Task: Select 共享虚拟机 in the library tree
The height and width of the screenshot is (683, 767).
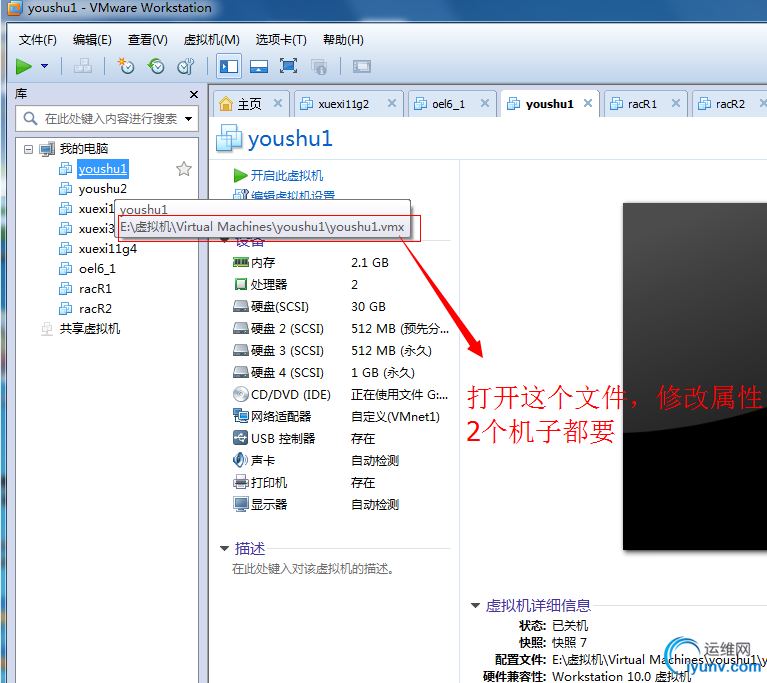Action: [x=90, y=329]
